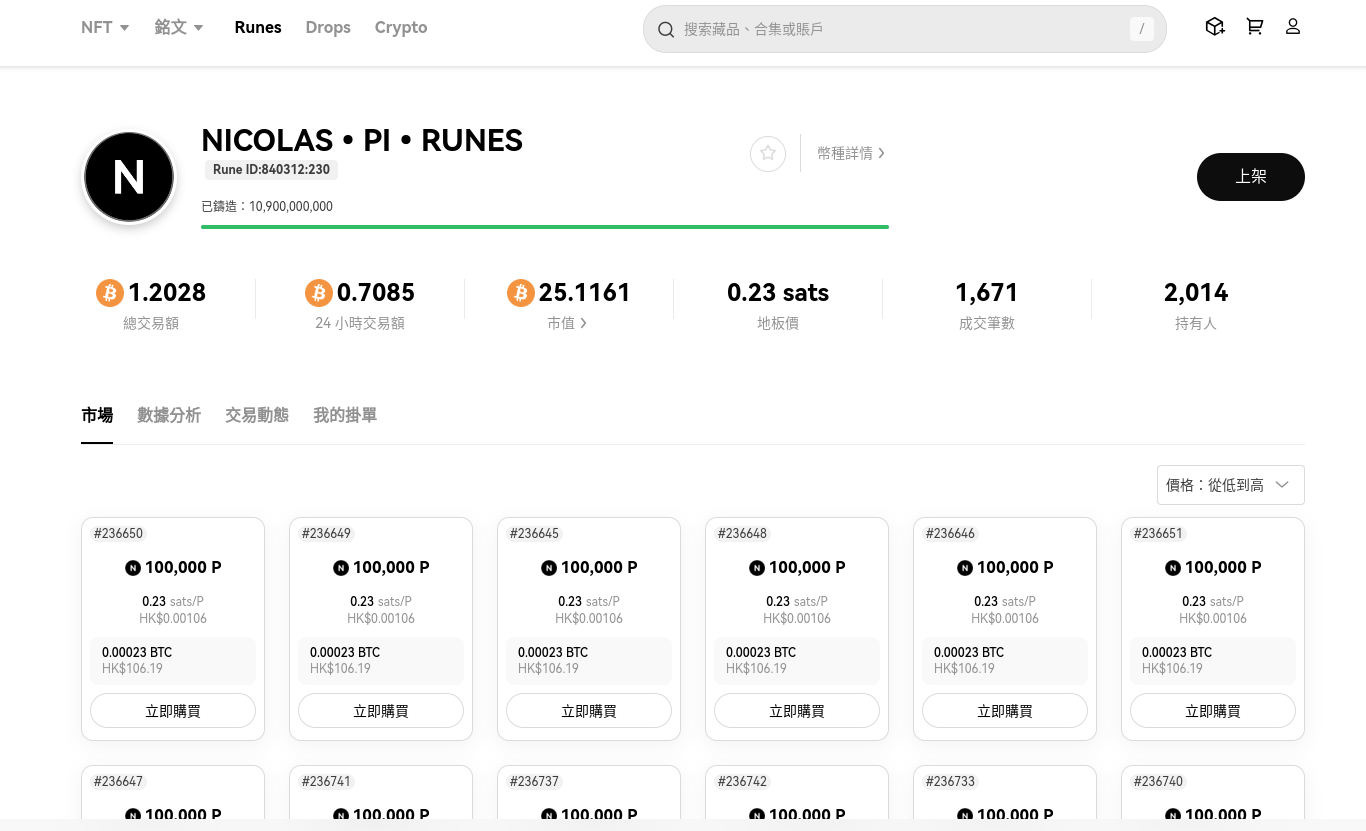This screenshot has height=831, width=1366.
Task: Click the cube wallet icon in header
Action: point(1215,27)
